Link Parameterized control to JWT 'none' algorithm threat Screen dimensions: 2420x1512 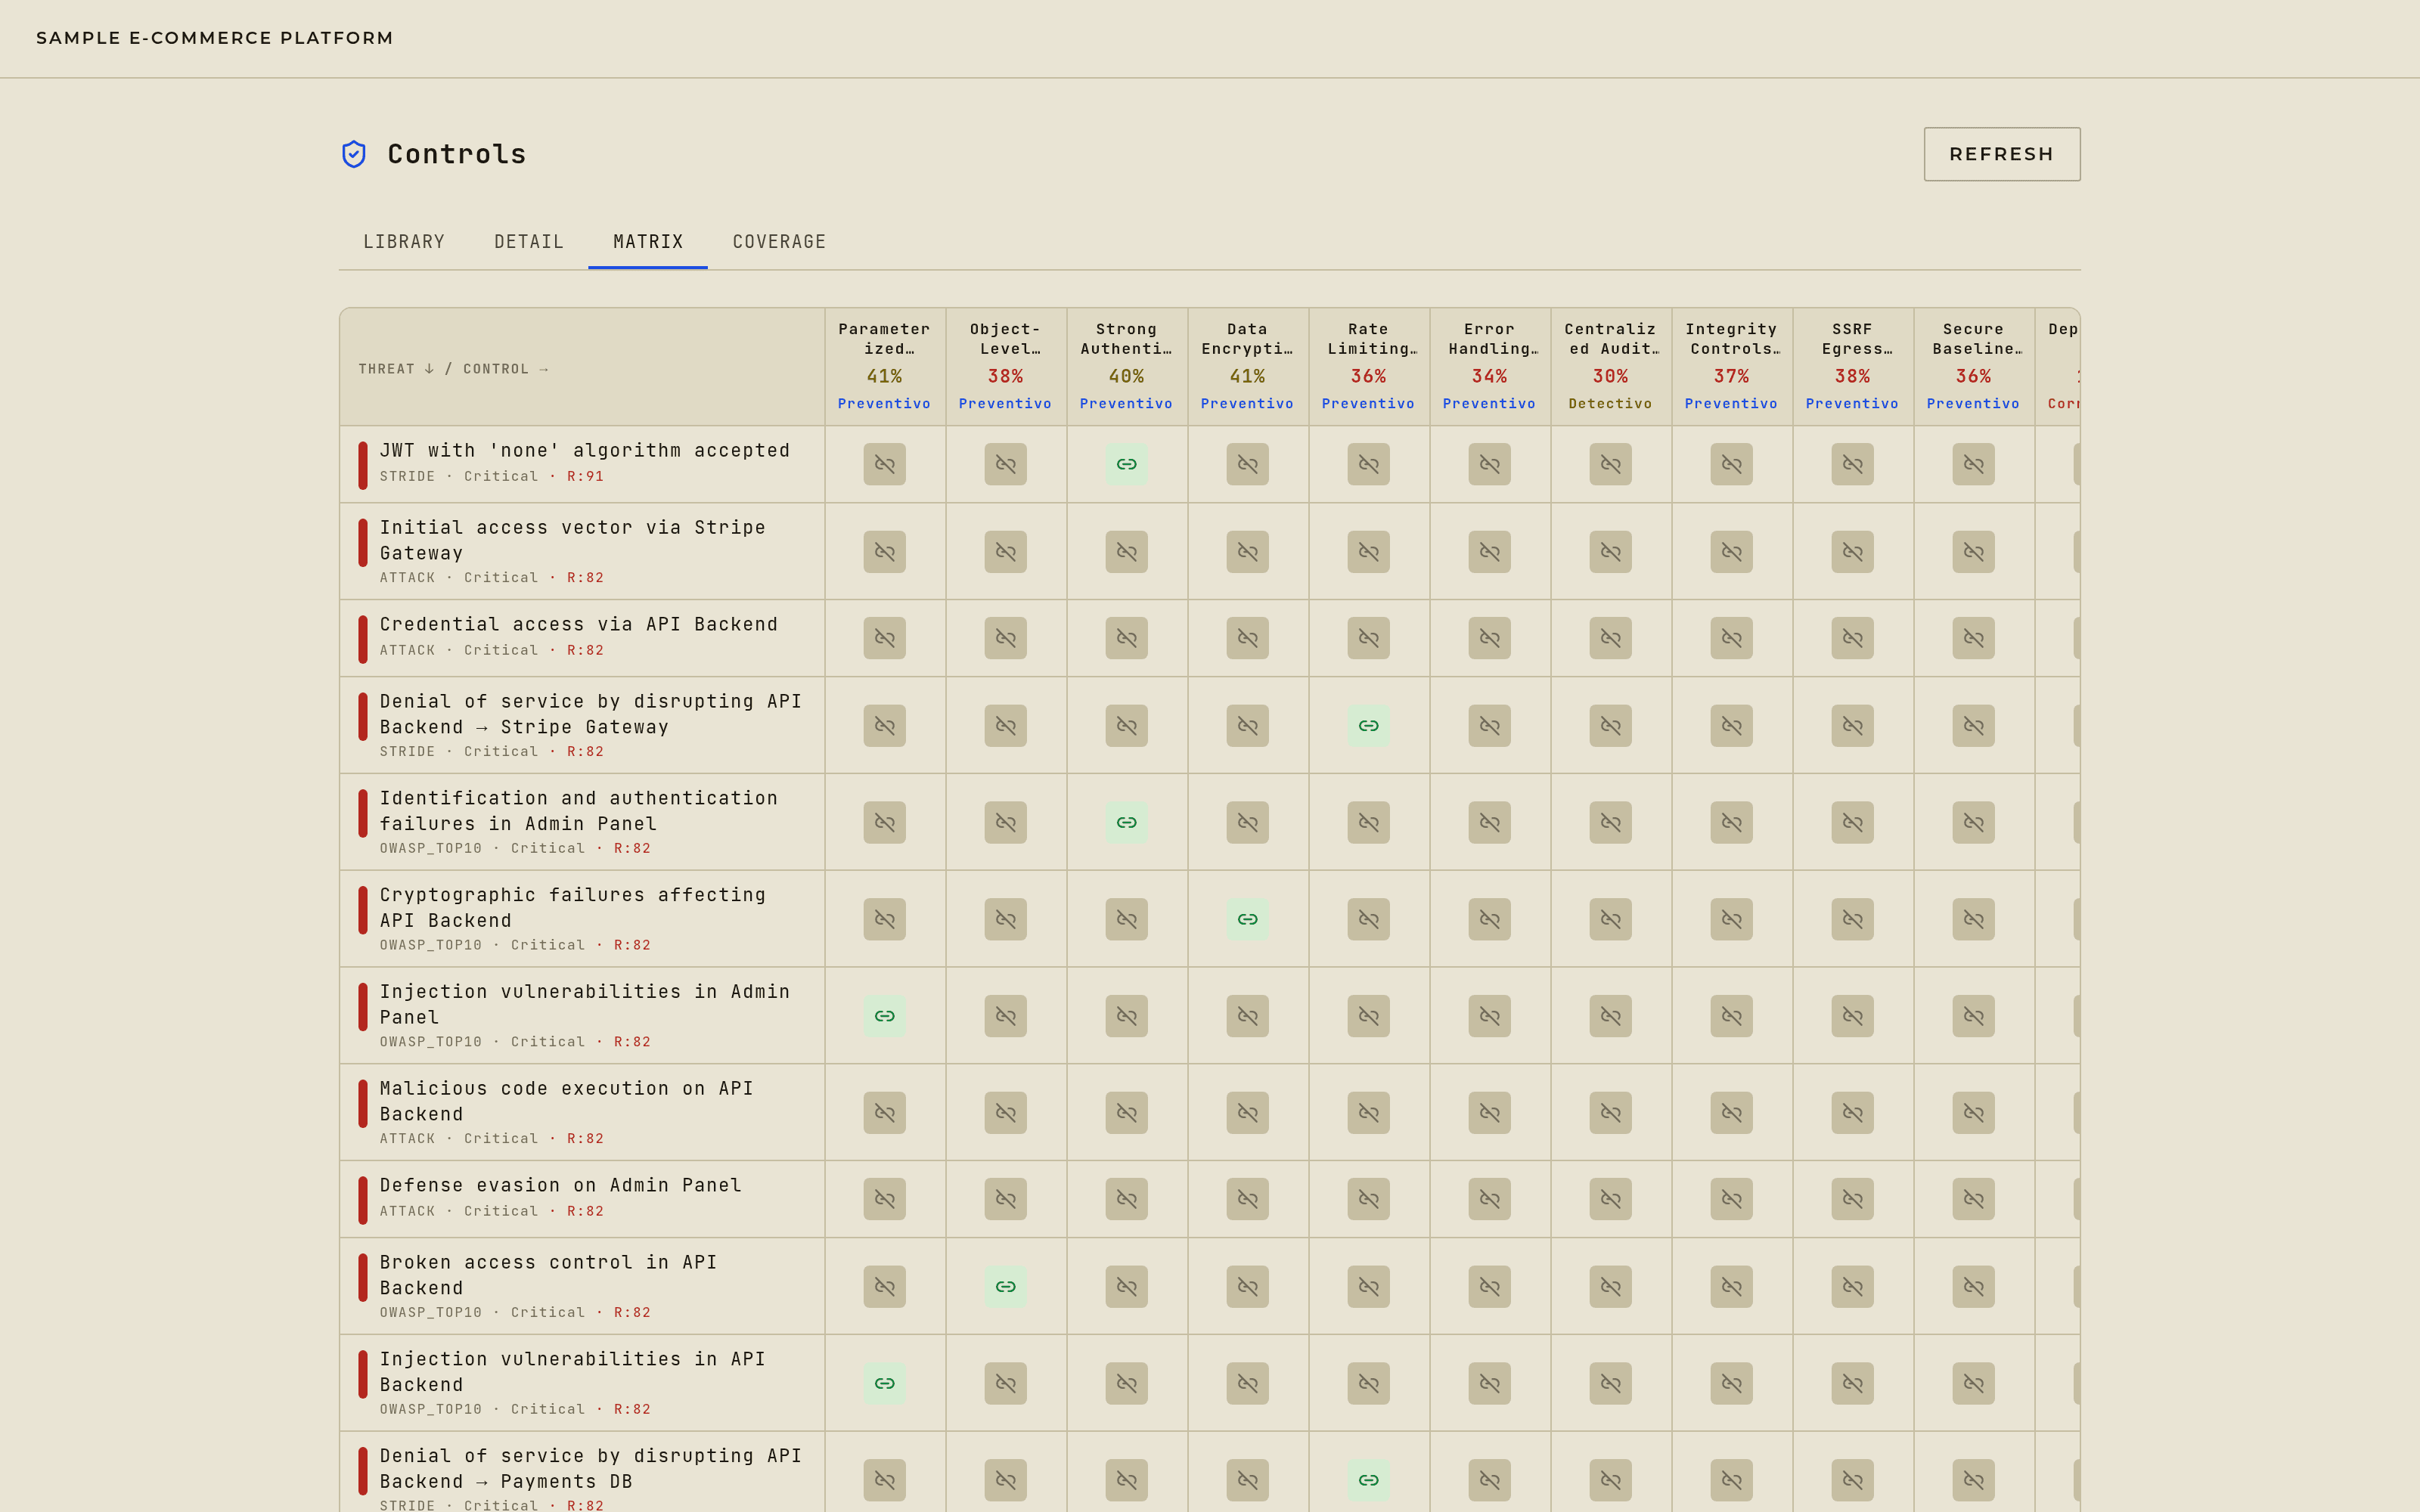pyautogui.click(x=884, y=464)
